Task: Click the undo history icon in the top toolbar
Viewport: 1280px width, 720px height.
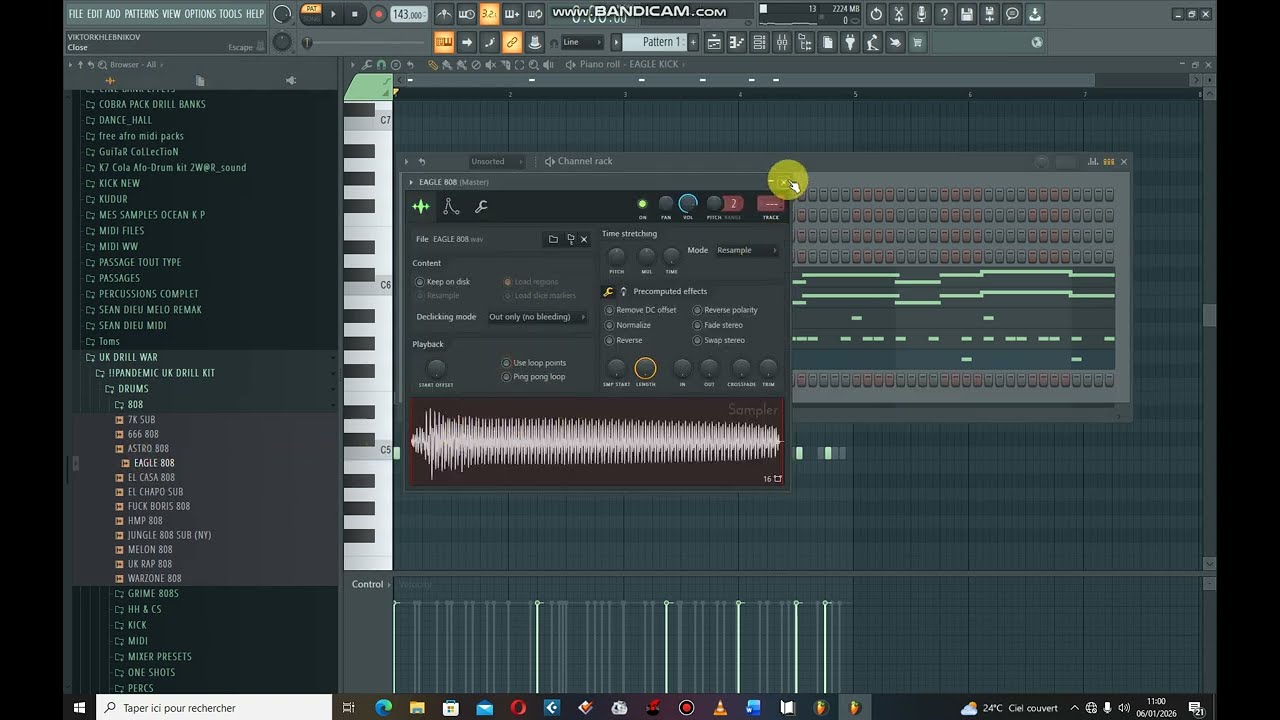Action: (876, 14)
